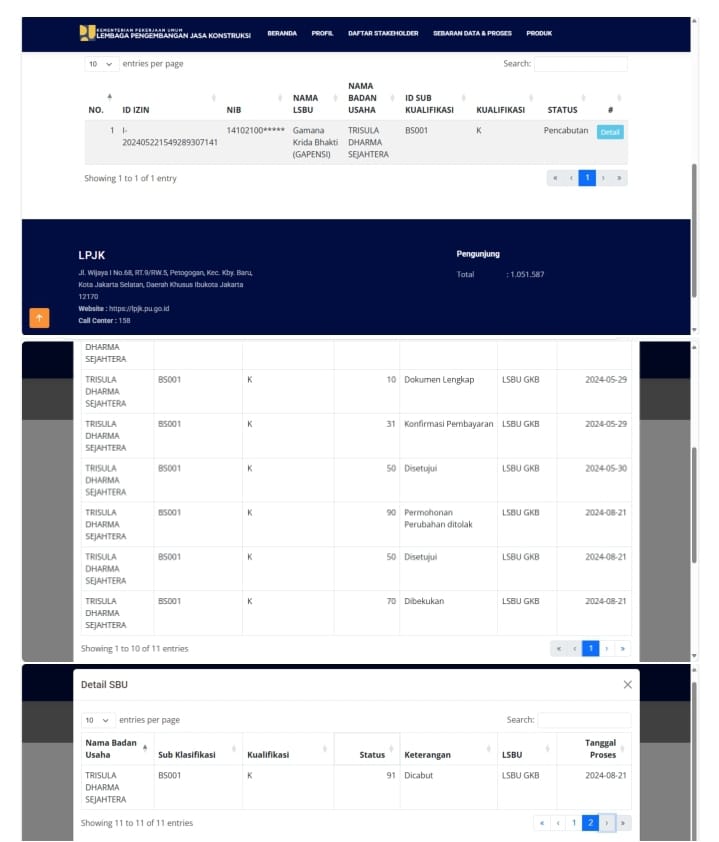Click the Search field in Detail SBU
The width and height of the screenshot is (719, 842).
[584, 720]
